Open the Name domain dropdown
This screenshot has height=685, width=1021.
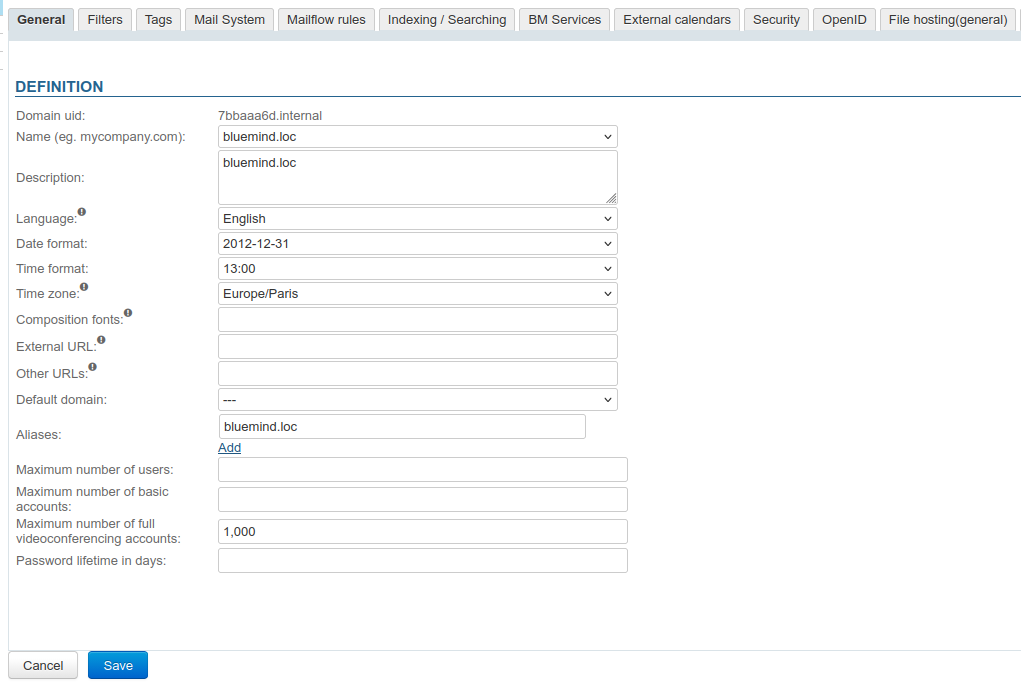[x=417, y=137]
